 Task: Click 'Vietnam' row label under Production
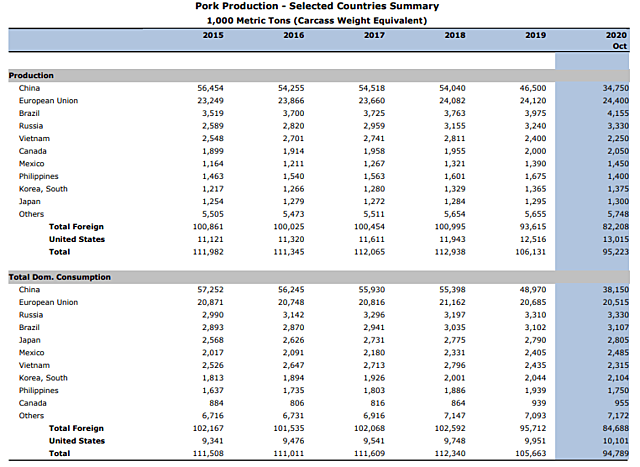(x=34, y=139)
